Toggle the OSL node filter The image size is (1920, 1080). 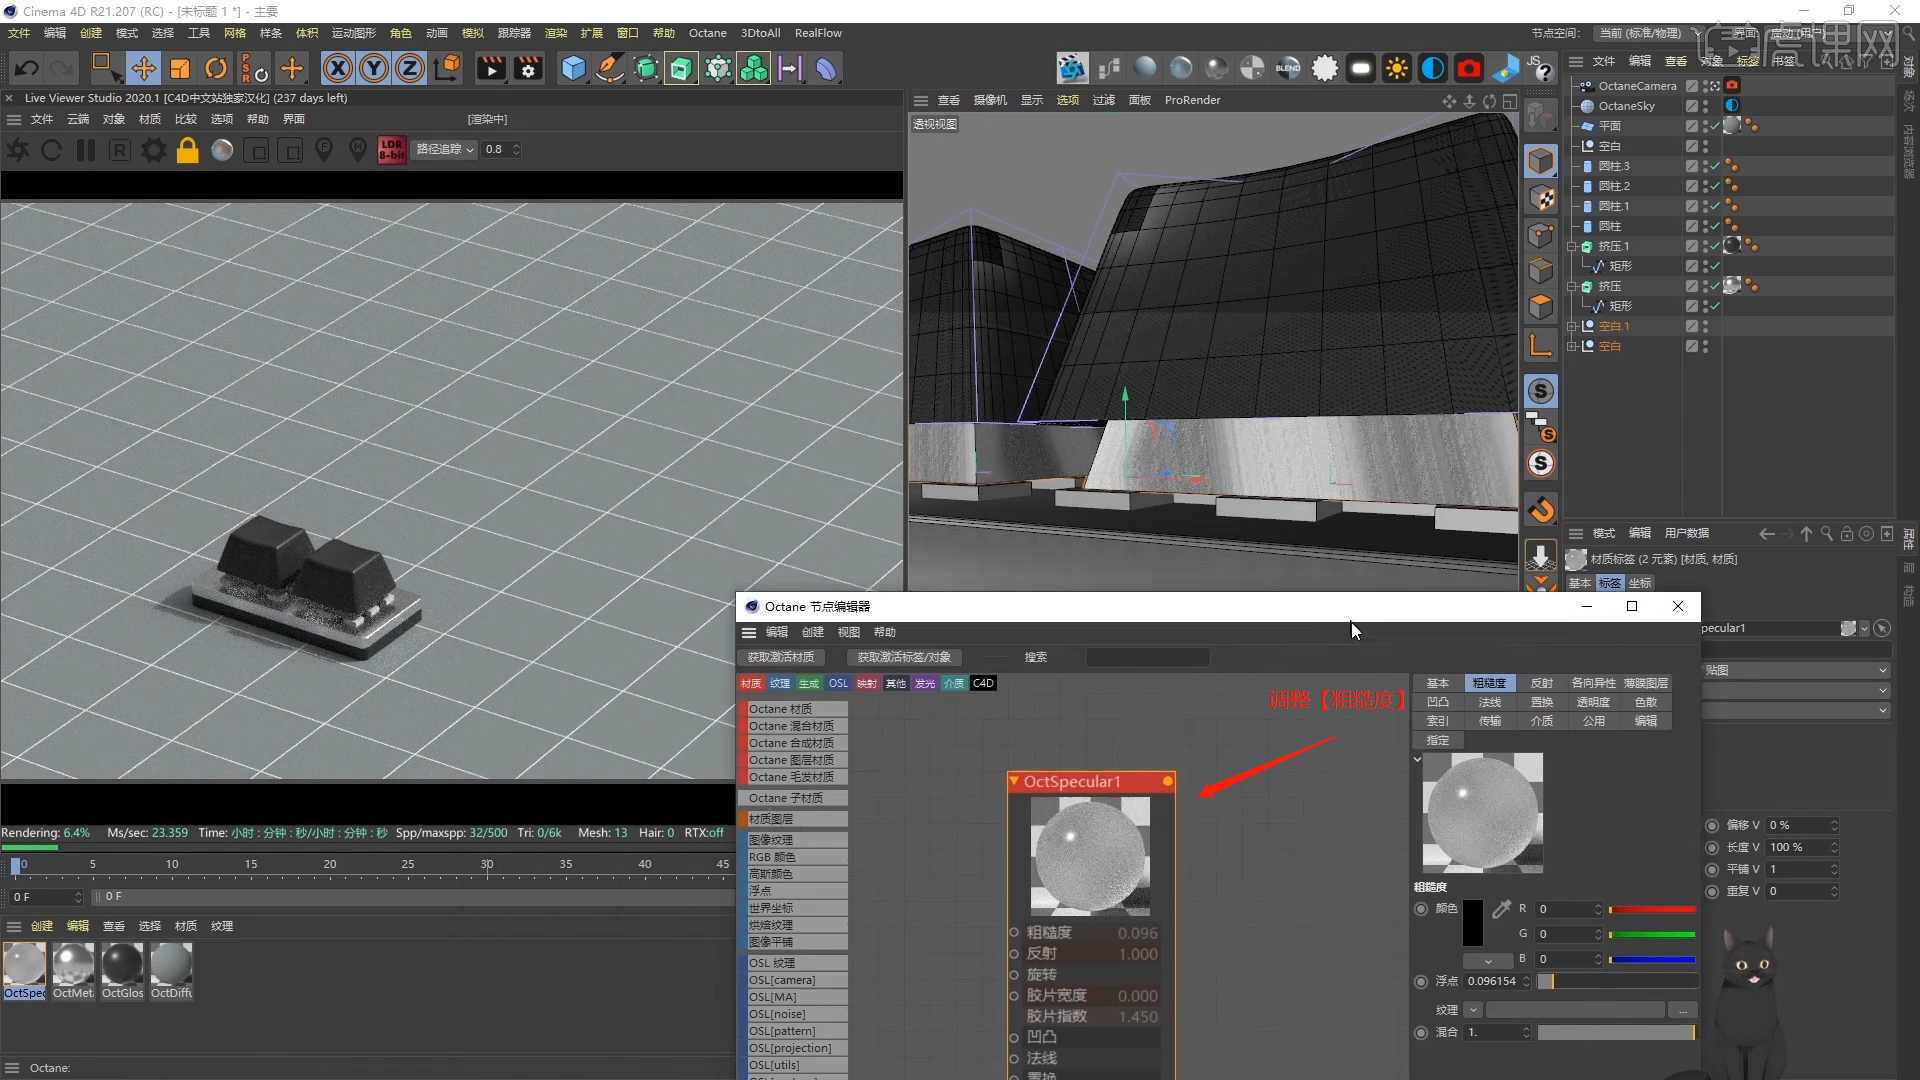(838, 684)
